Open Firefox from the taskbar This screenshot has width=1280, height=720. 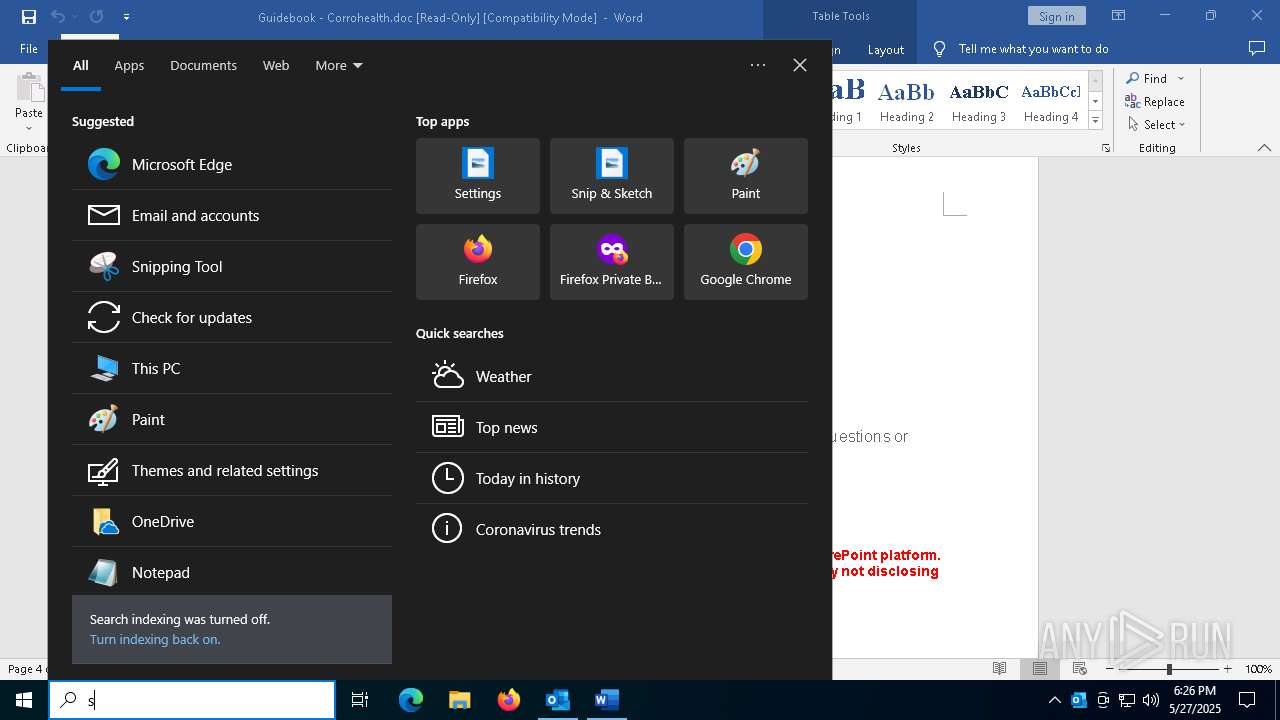pos(508,700)
